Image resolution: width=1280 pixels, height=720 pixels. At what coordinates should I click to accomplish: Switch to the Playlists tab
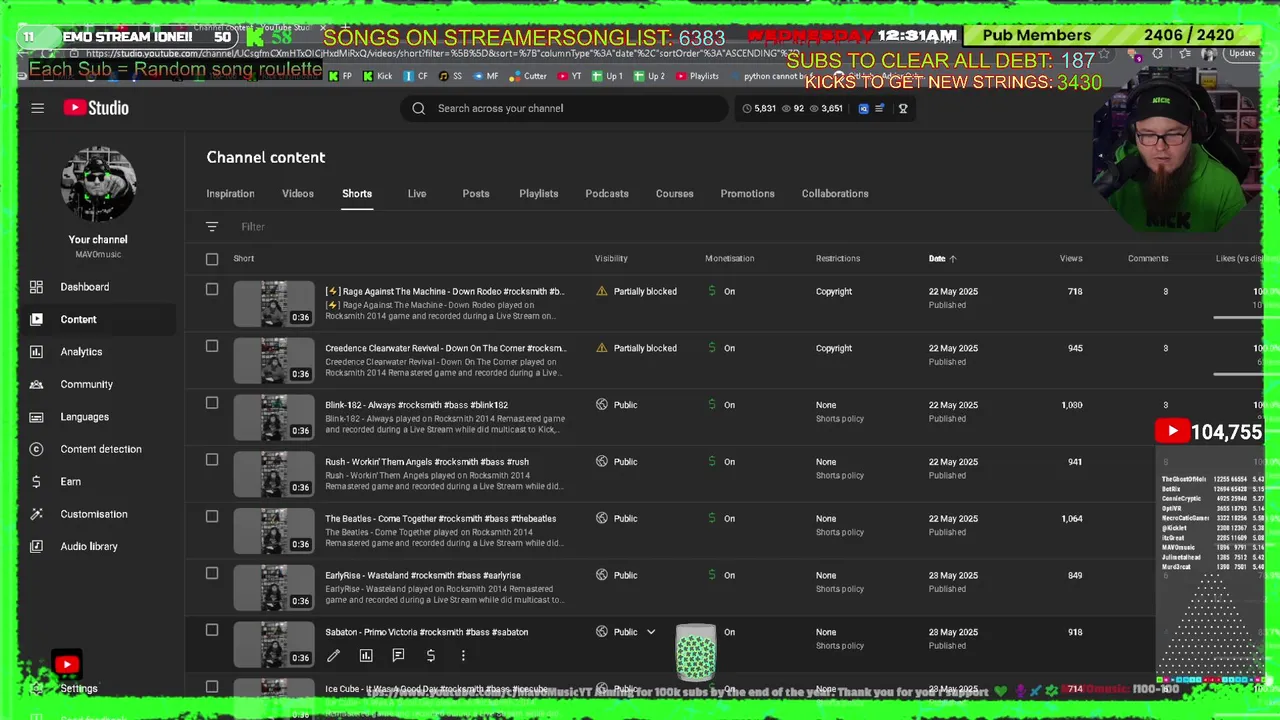539,194
